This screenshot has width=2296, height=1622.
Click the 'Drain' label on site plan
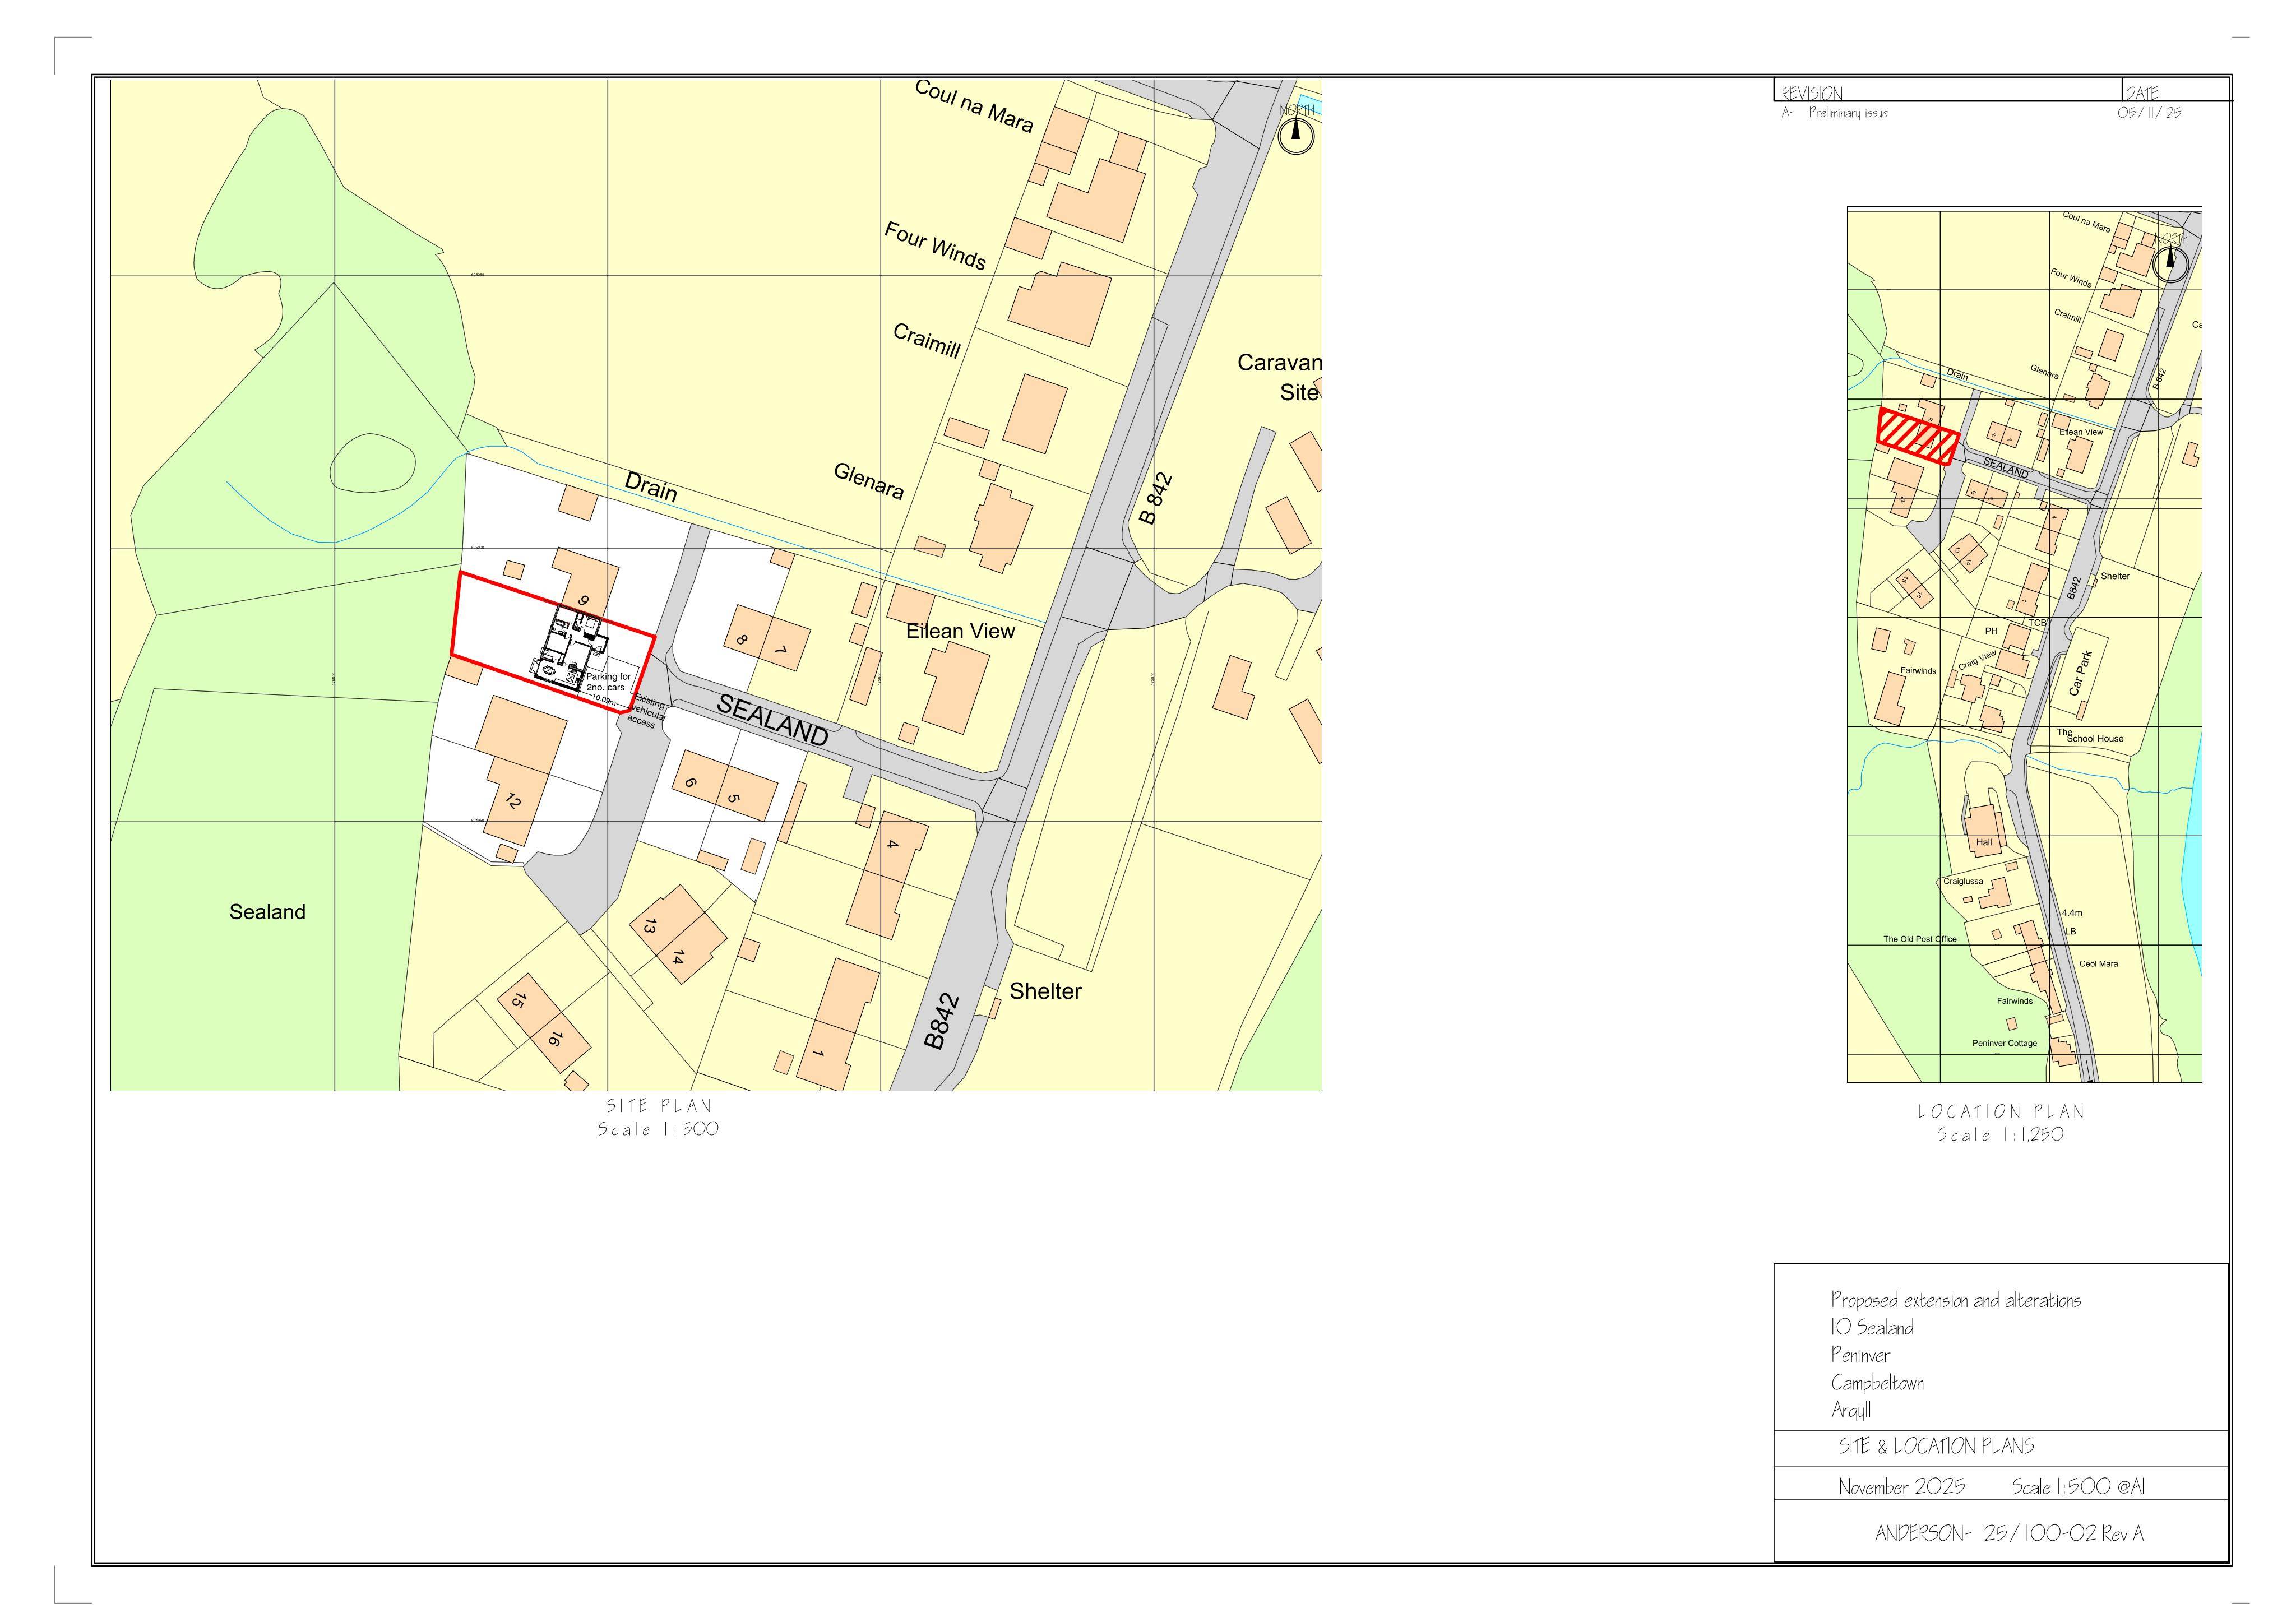coord(651,486)
